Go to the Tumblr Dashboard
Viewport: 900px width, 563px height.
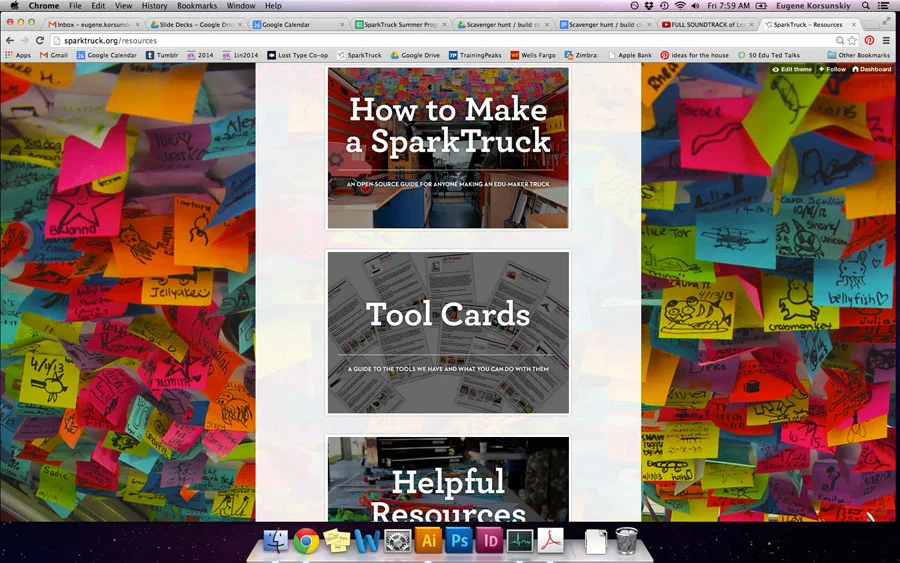[x=871, y=69]
